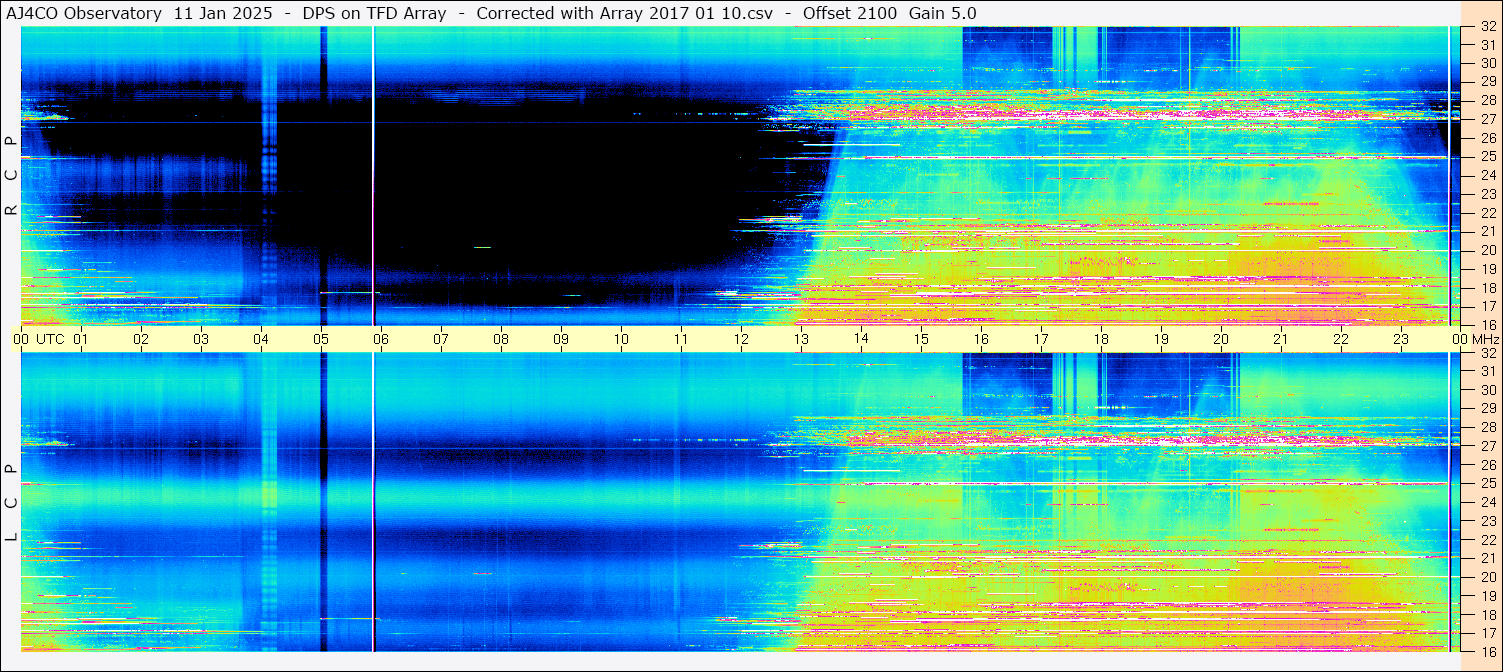Click the '05' hour mark on time axis
This screenshot has height=672, width=1503.
tap(321, 339)
